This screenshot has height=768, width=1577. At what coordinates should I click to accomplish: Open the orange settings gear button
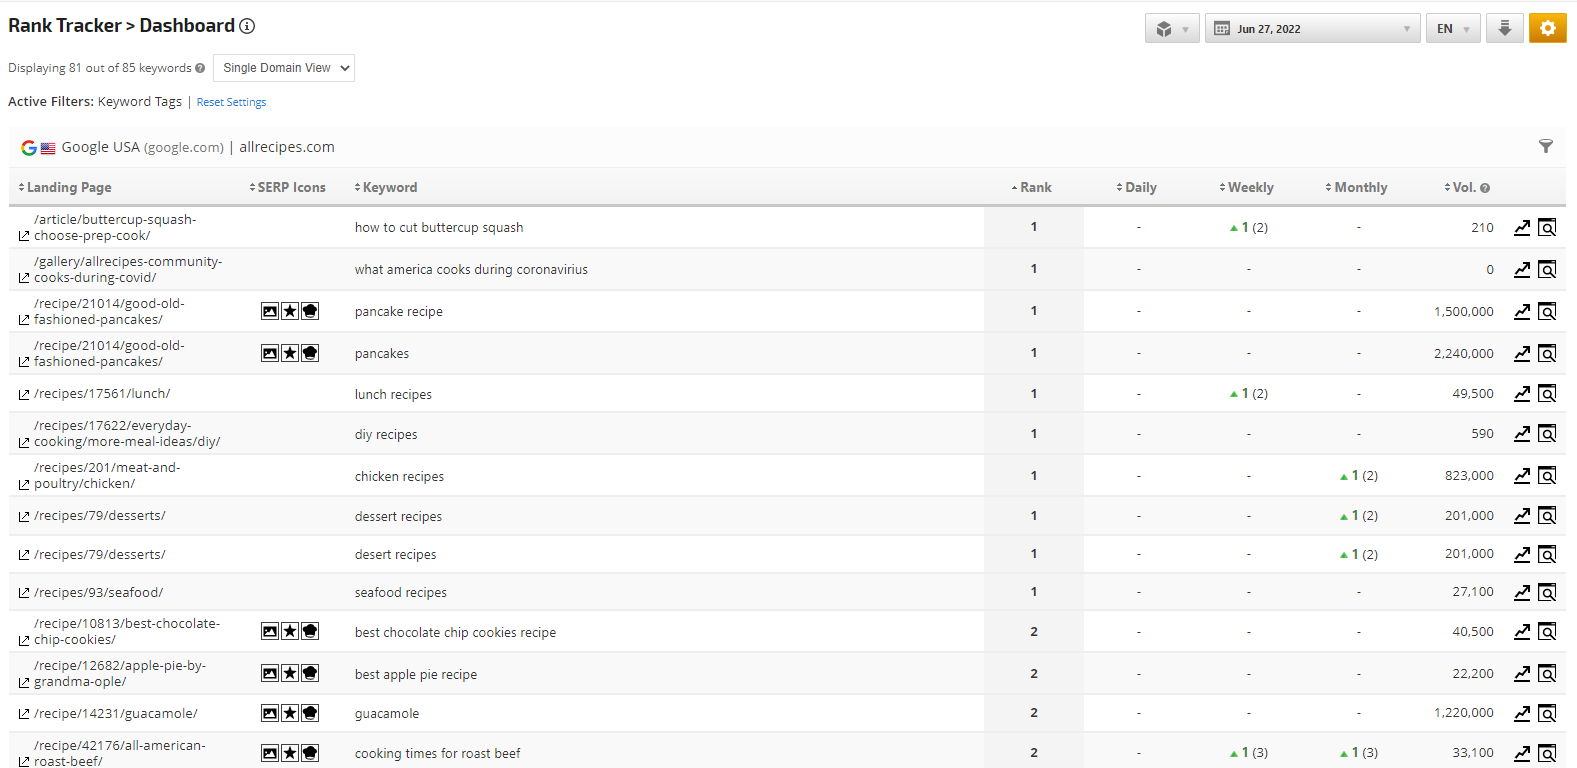1547,28
